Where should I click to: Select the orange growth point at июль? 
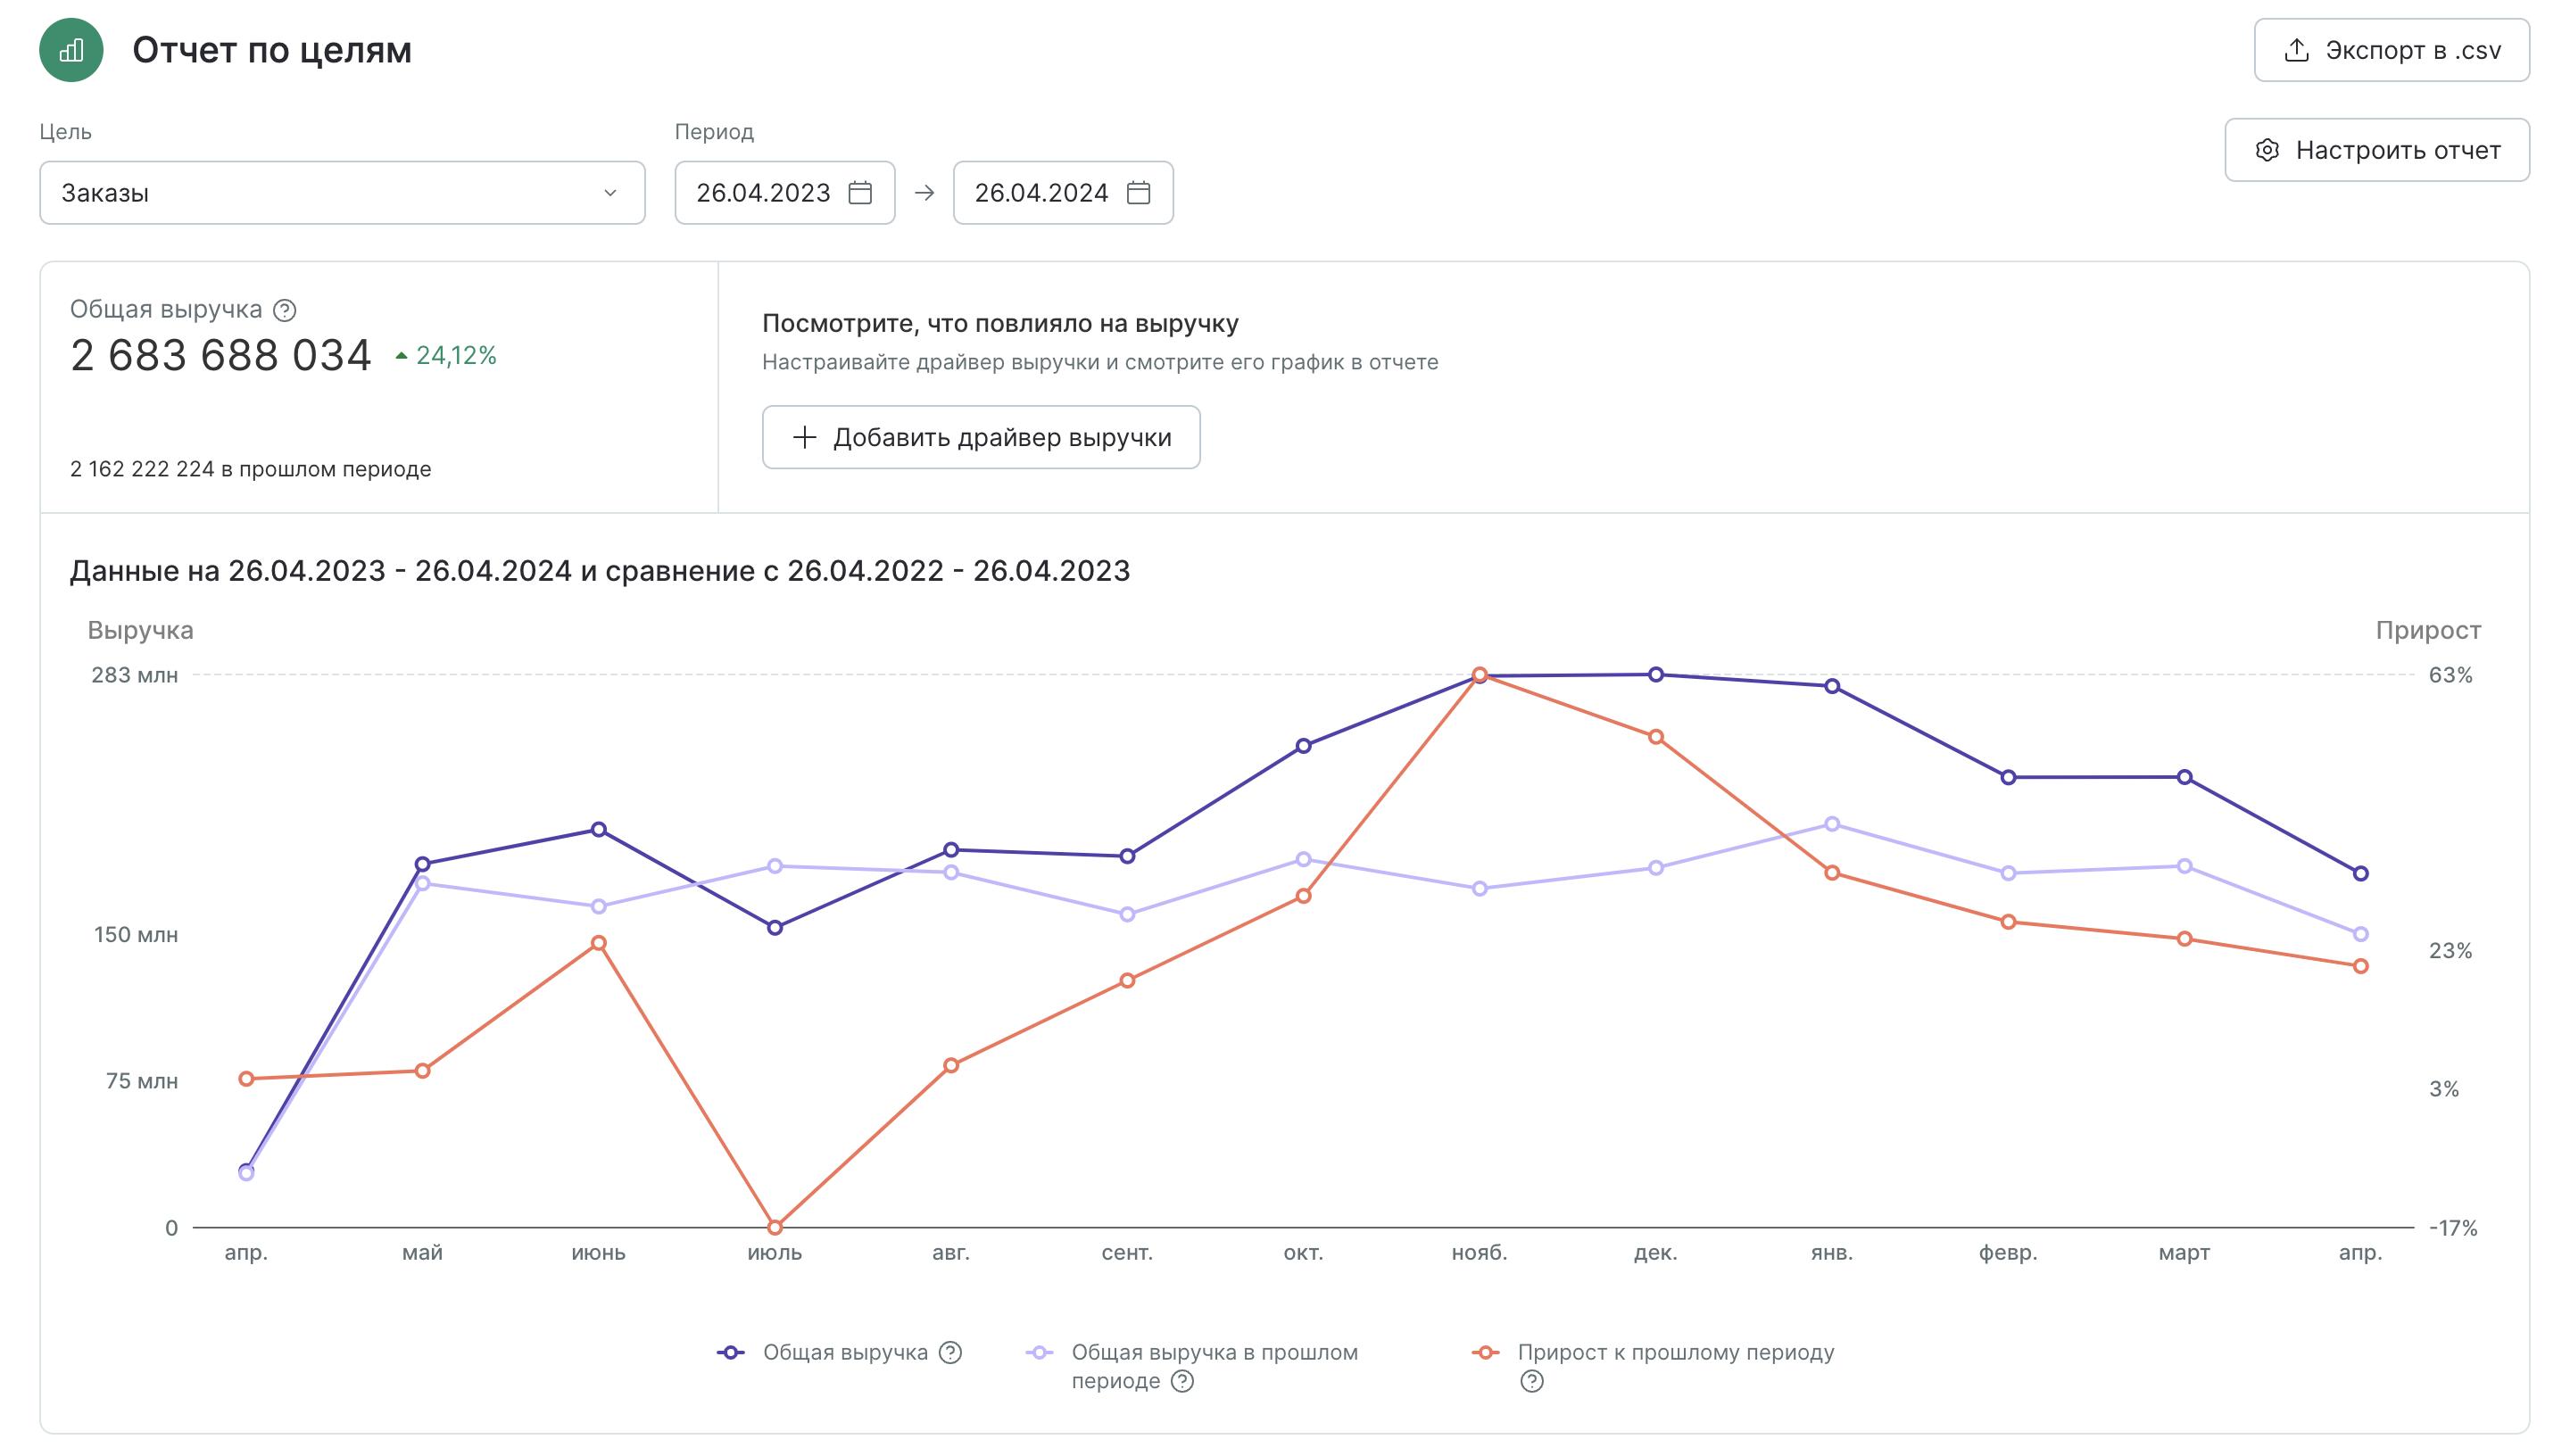coord(775,1226)
